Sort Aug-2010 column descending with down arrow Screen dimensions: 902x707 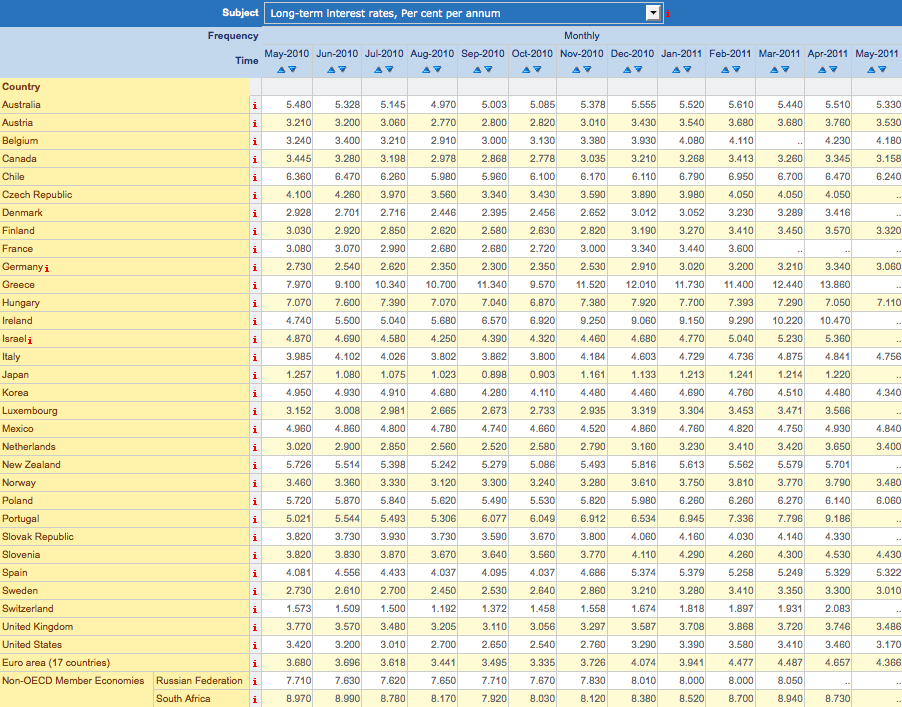438,69
